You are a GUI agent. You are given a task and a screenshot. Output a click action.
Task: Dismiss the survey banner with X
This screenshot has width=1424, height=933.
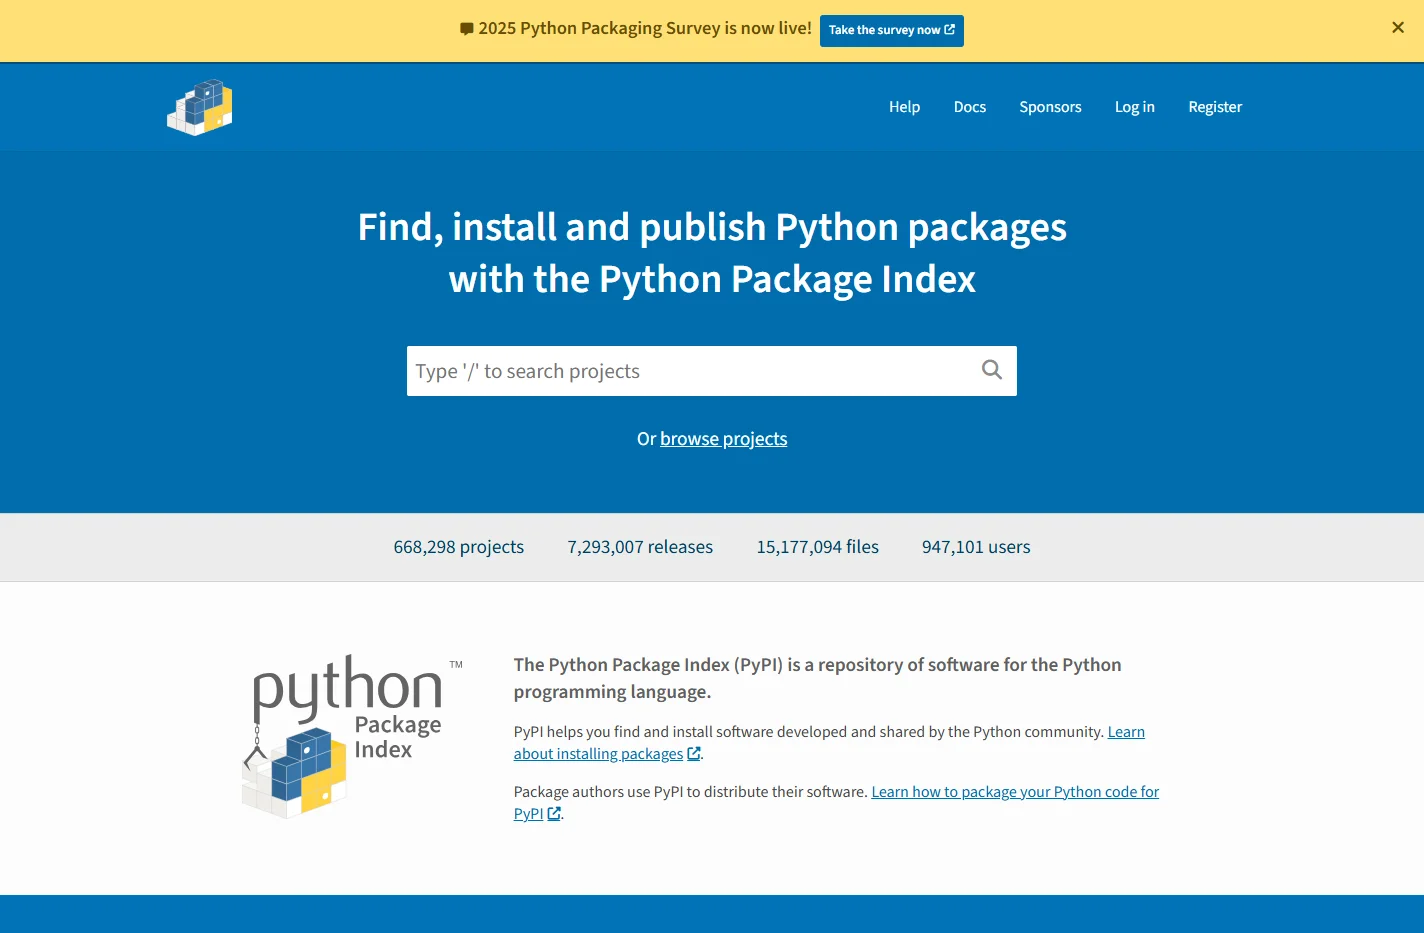[x=1398, y=28]
